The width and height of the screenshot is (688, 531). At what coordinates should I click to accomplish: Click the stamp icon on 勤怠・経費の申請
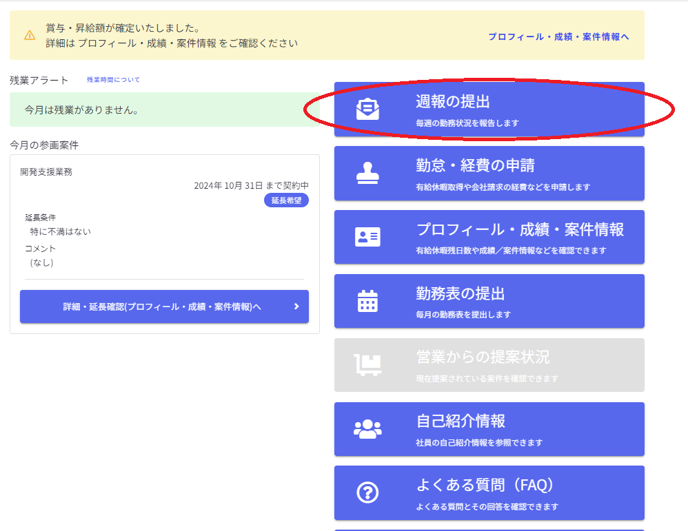[368, 173]
